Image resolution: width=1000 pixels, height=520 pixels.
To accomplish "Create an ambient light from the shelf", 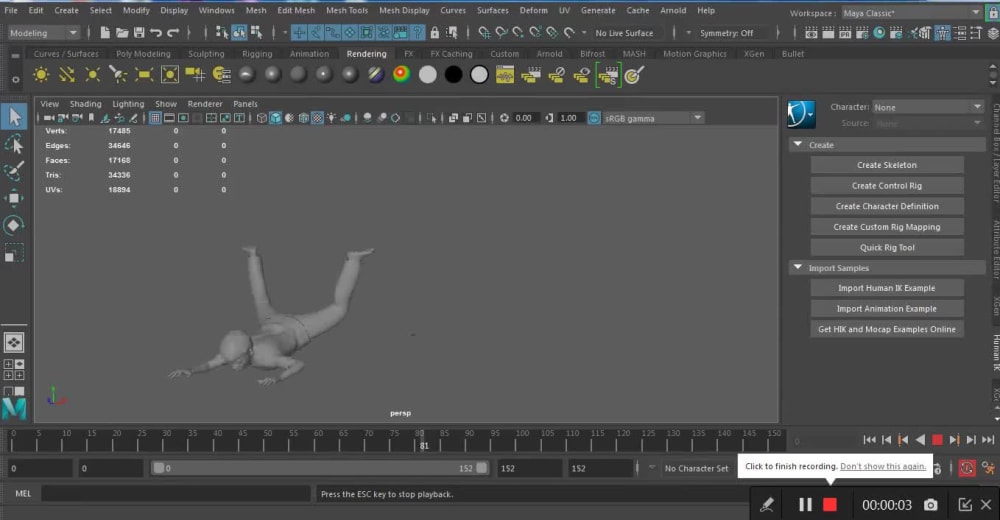I will click(x=41, y=75).
